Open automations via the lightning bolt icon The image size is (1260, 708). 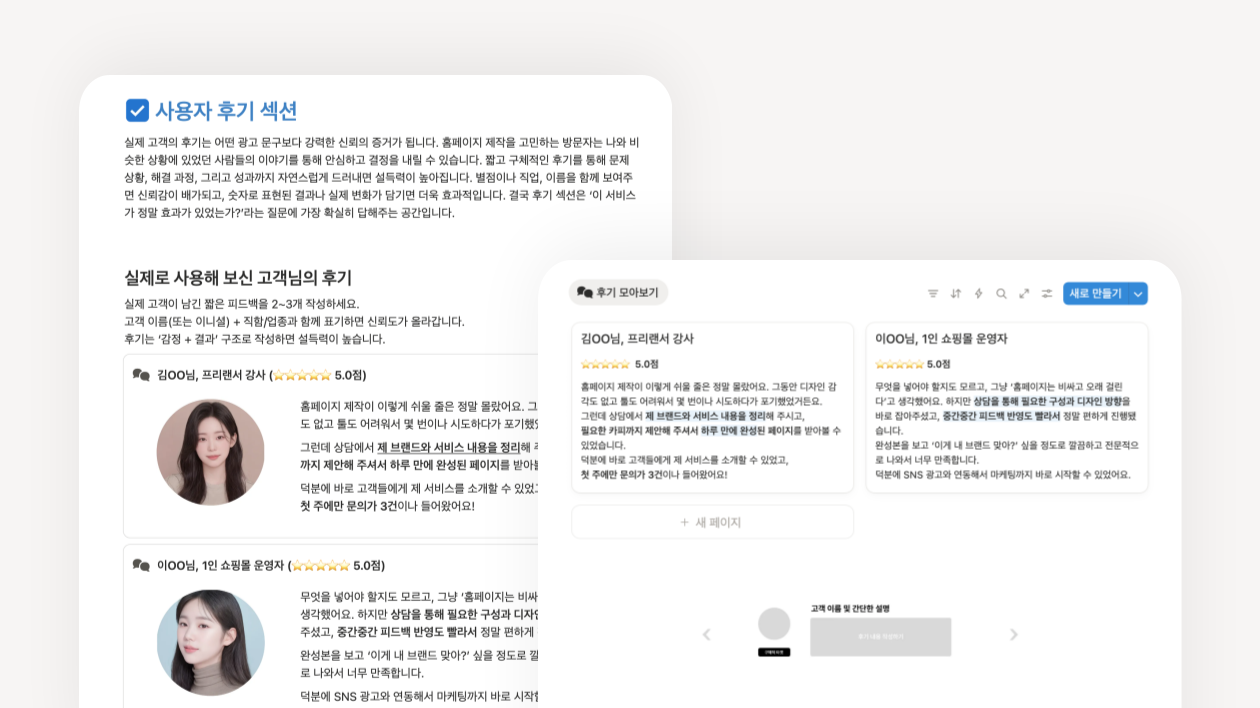coord(979,293)
